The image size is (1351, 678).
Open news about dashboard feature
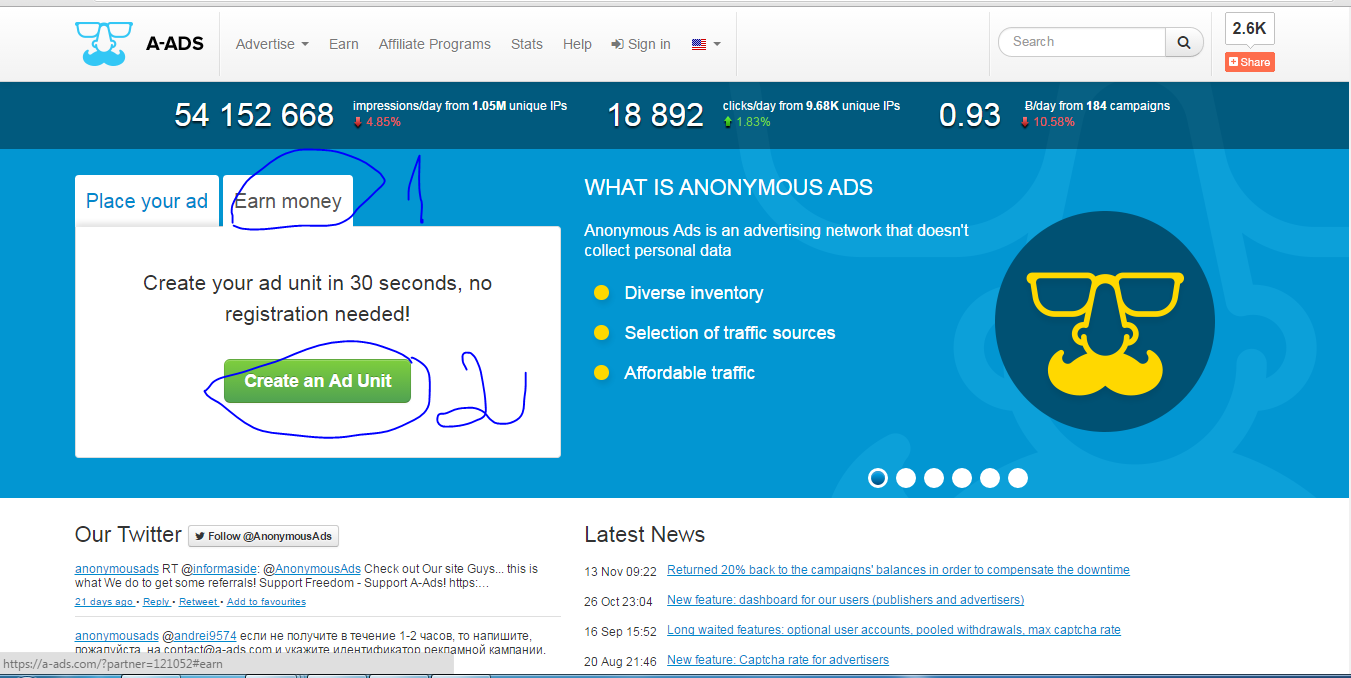(x=845, y=600)
